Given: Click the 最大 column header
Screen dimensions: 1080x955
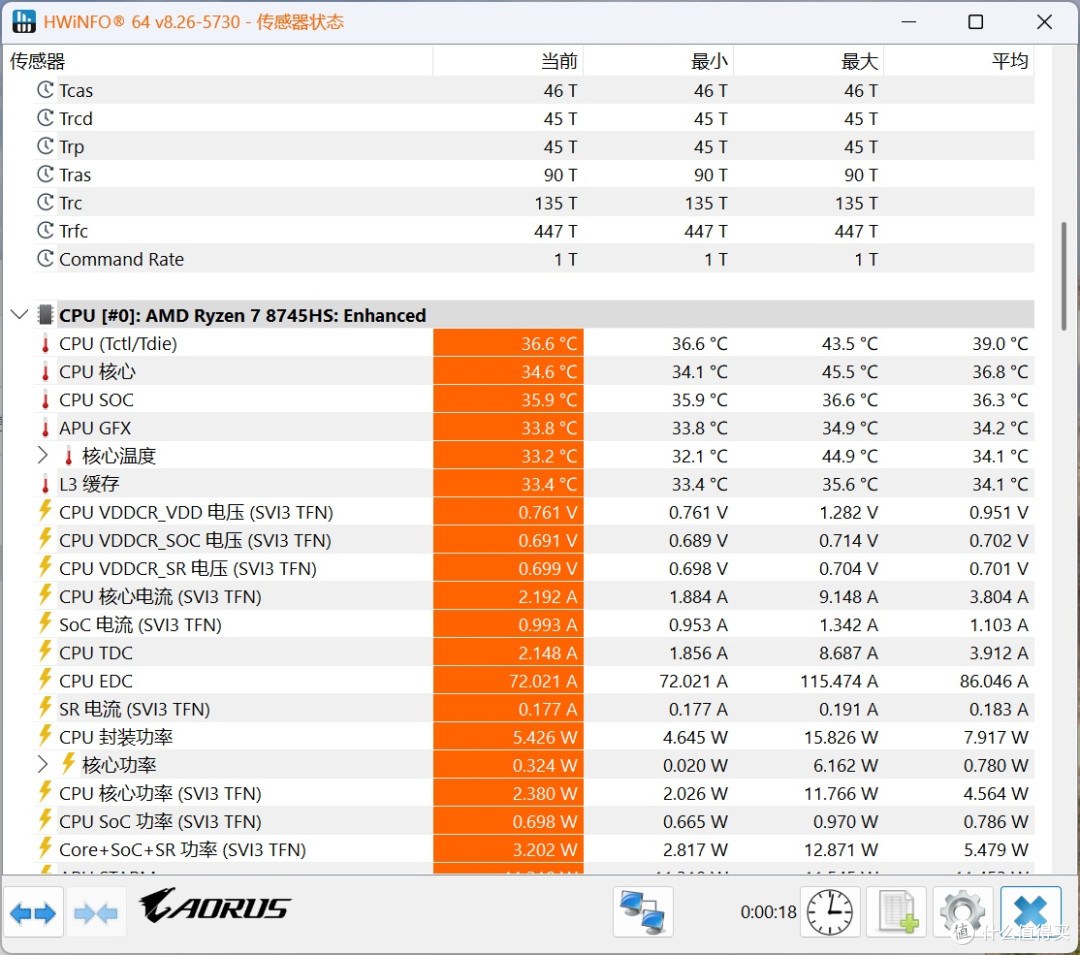Looking at the screenshot, I should coord(809,61).
